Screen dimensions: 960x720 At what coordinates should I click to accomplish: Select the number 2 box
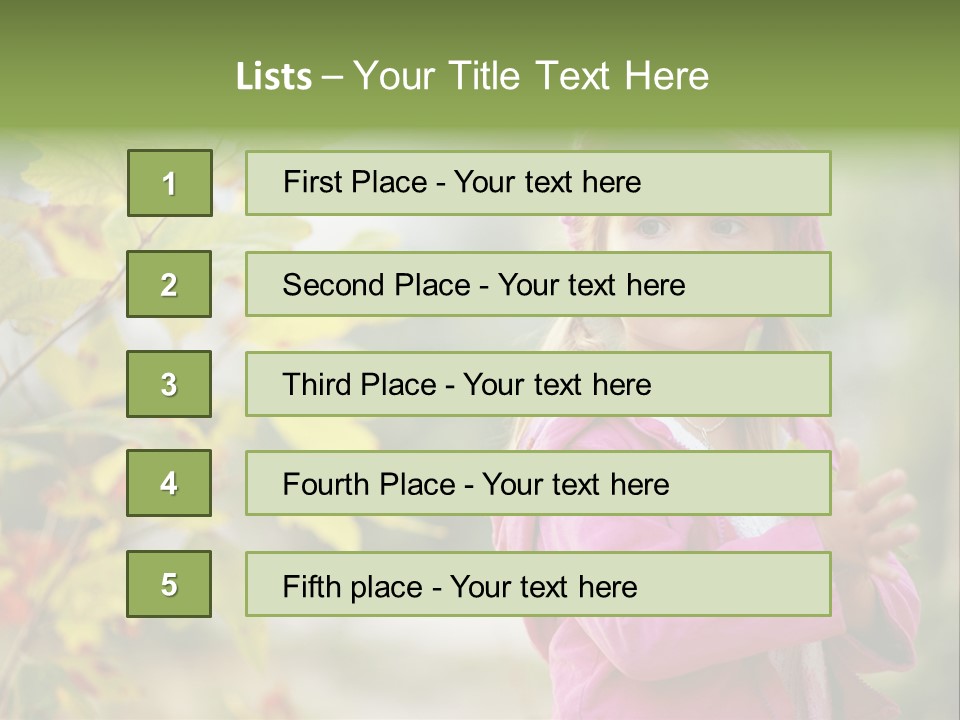169,284
